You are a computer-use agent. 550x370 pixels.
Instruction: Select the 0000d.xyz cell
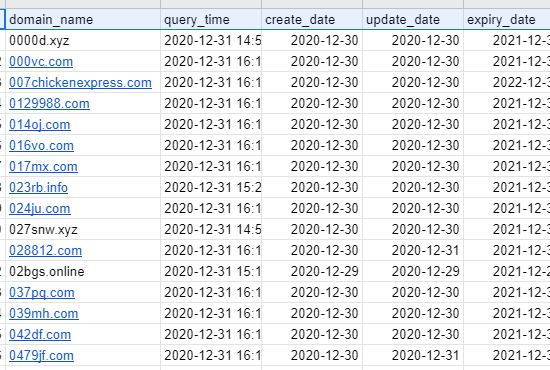point(83,40)
